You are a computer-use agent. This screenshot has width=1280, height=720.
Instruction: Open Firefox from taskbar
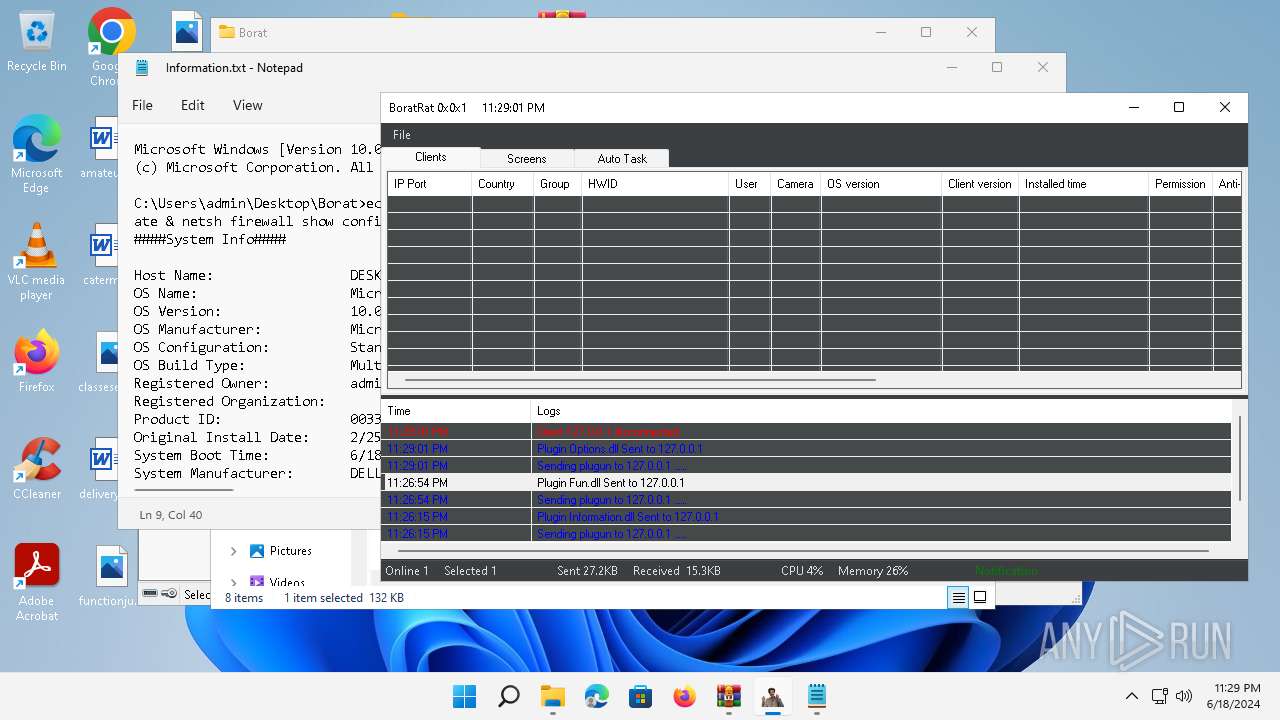[684, 696]
